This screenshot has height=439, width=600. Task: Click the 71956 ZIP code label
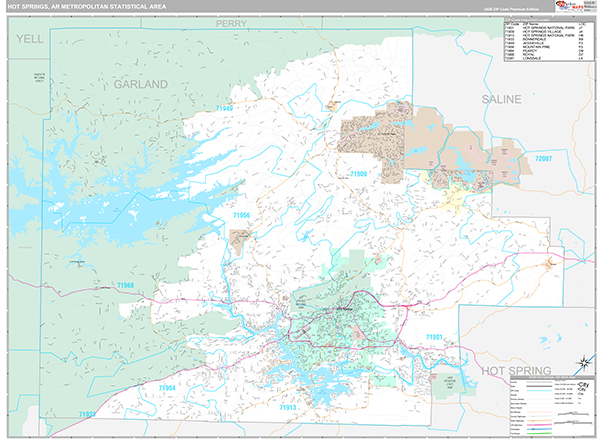241,215
